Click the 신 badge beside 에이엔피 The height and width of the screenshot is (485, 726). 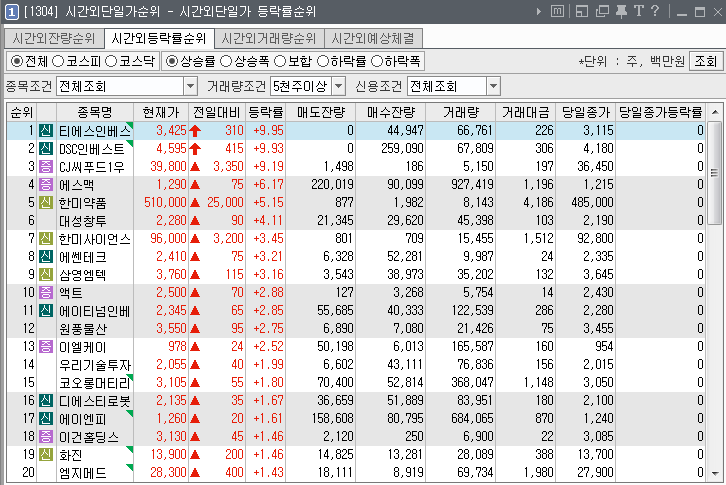pyautogui.click(x=45, y=419)
